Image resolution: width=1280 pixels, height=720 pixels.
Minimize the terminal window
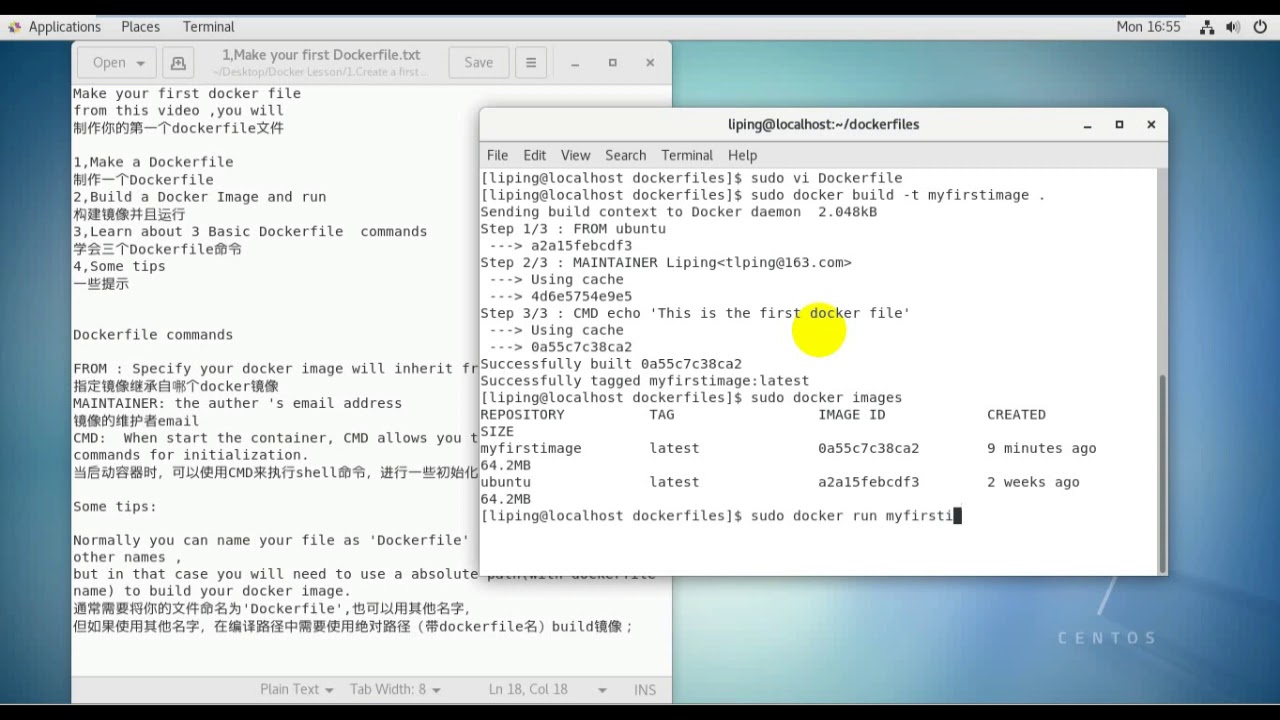(x=1087, y=125)
